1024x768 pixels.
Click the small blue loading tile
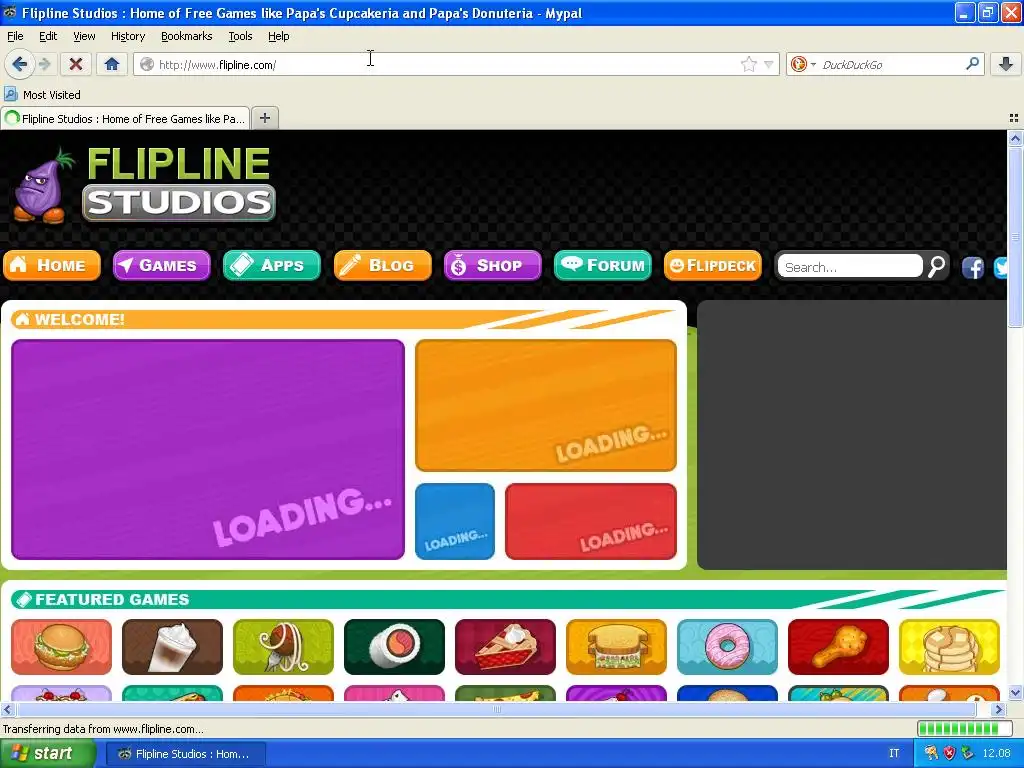[455, 521]
